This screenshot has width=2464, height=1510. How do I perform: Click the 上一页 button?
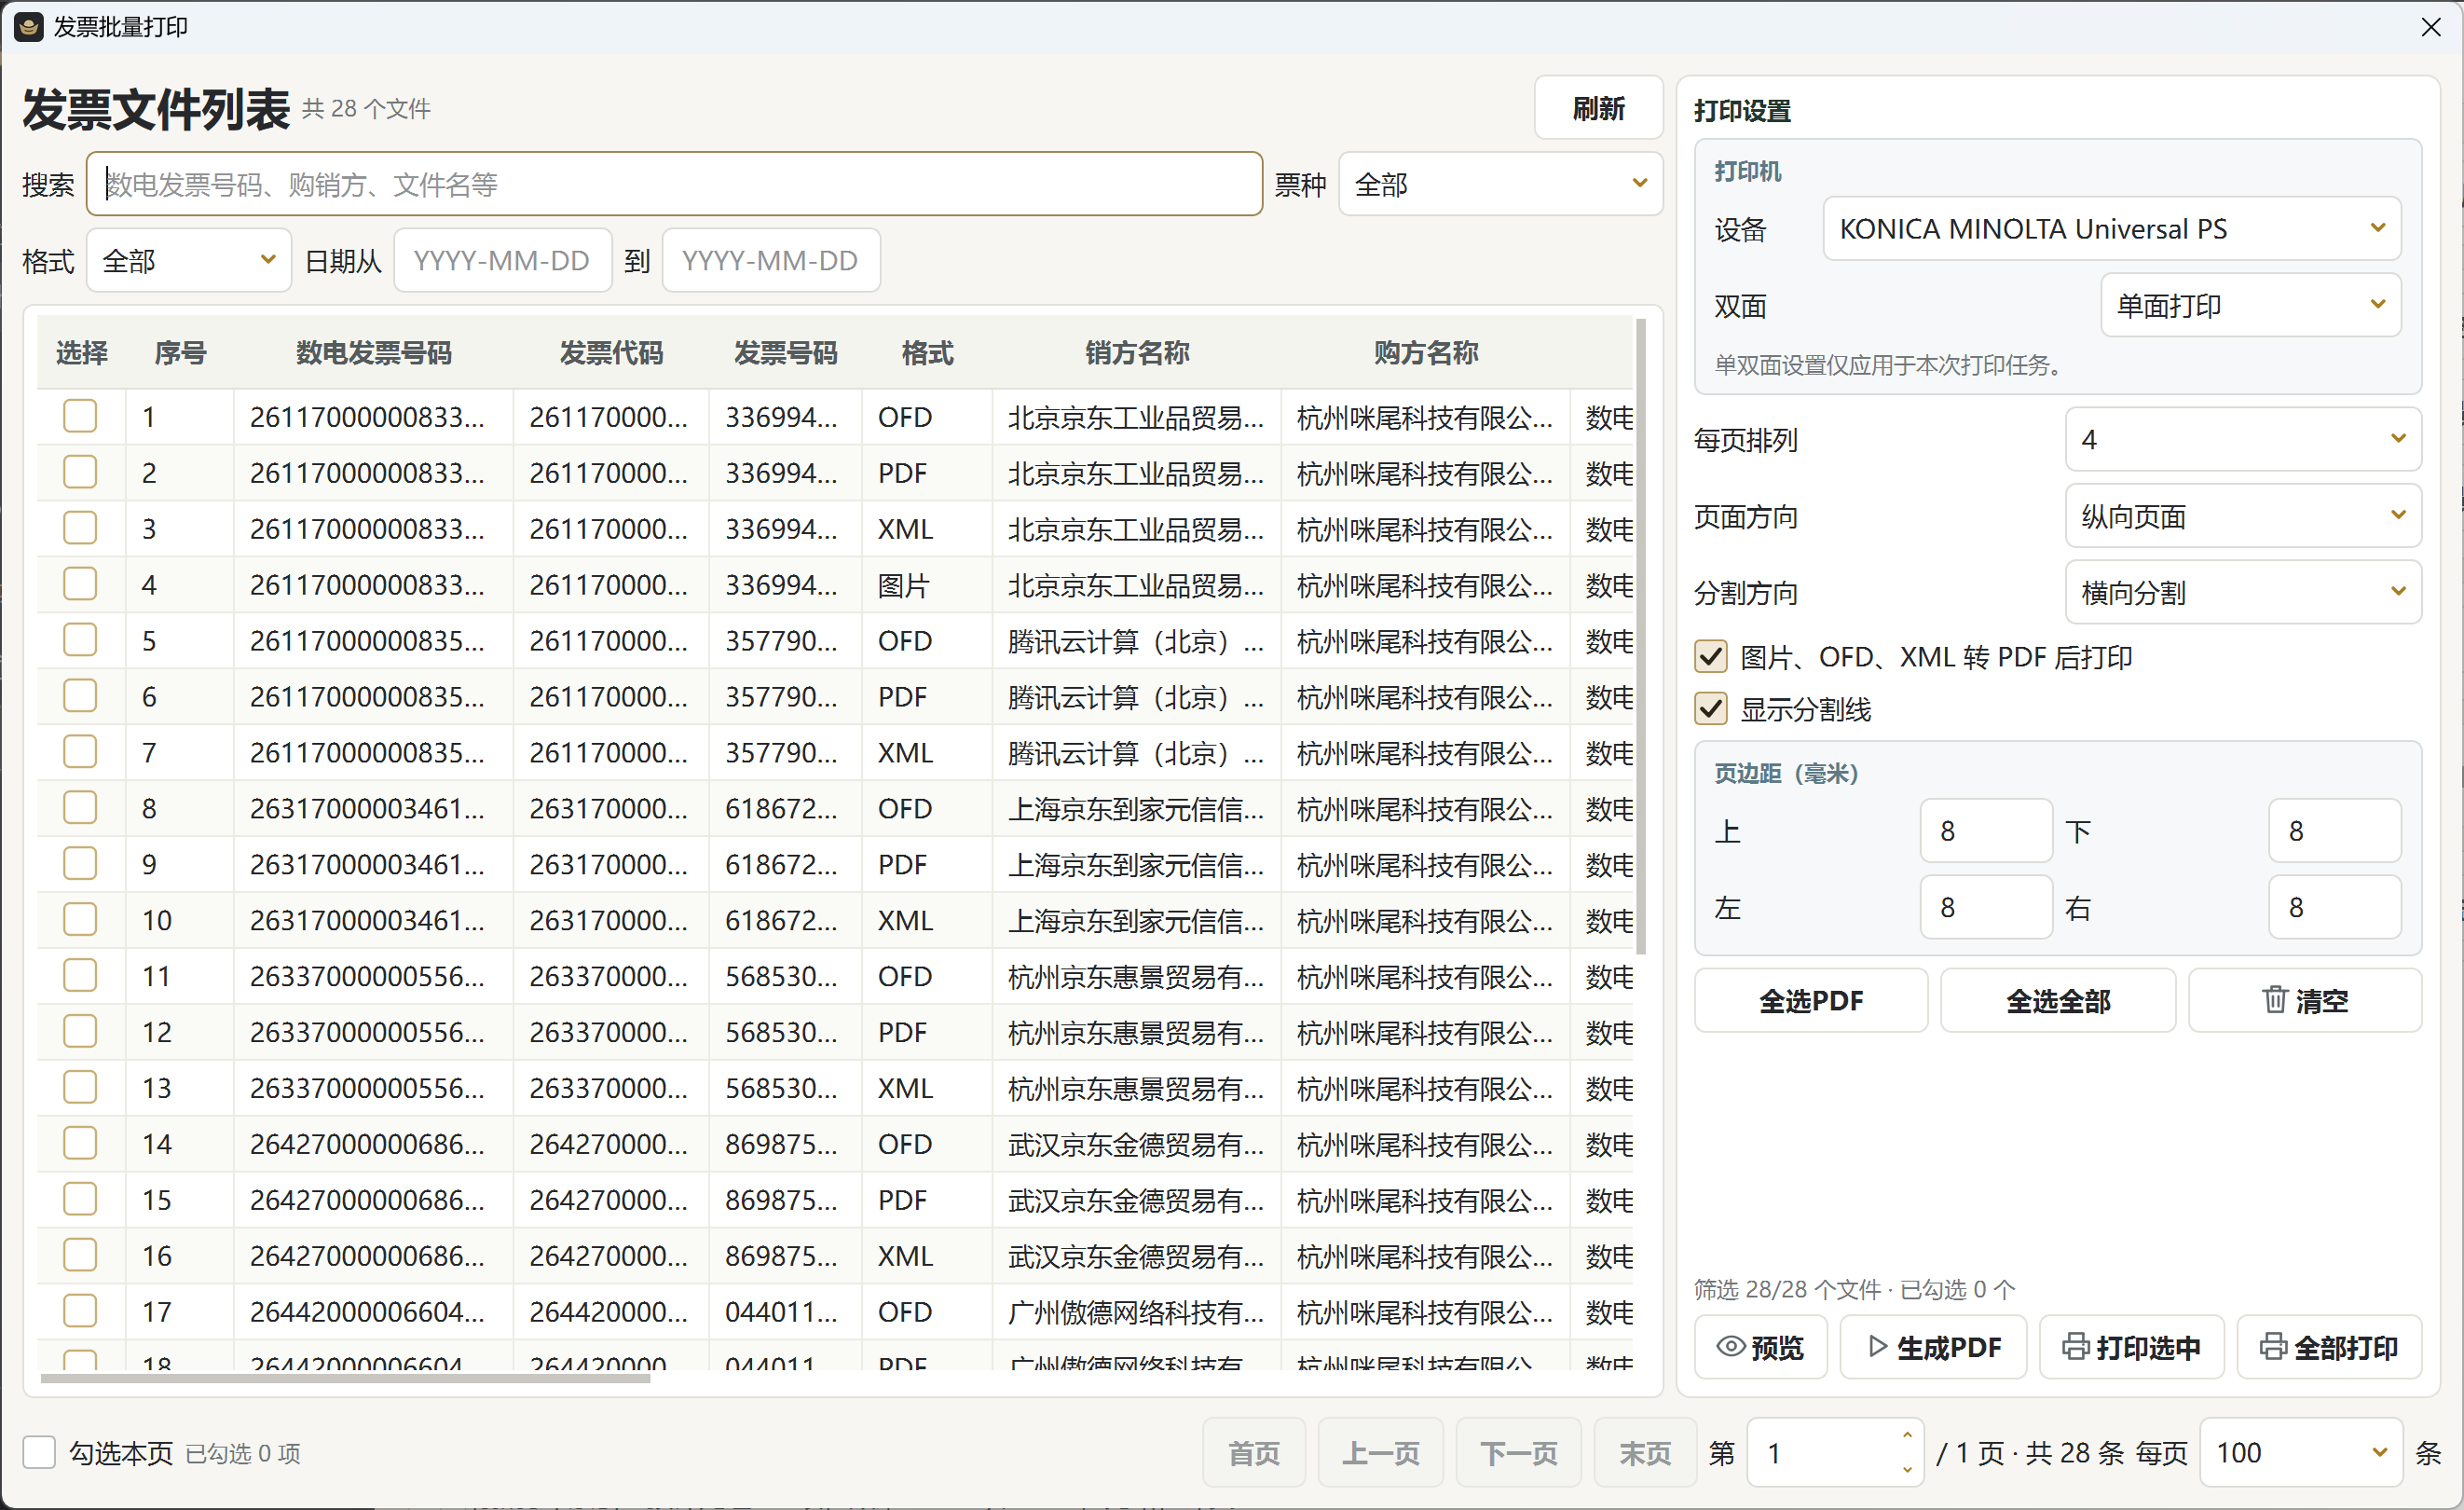point(1380,1452)
